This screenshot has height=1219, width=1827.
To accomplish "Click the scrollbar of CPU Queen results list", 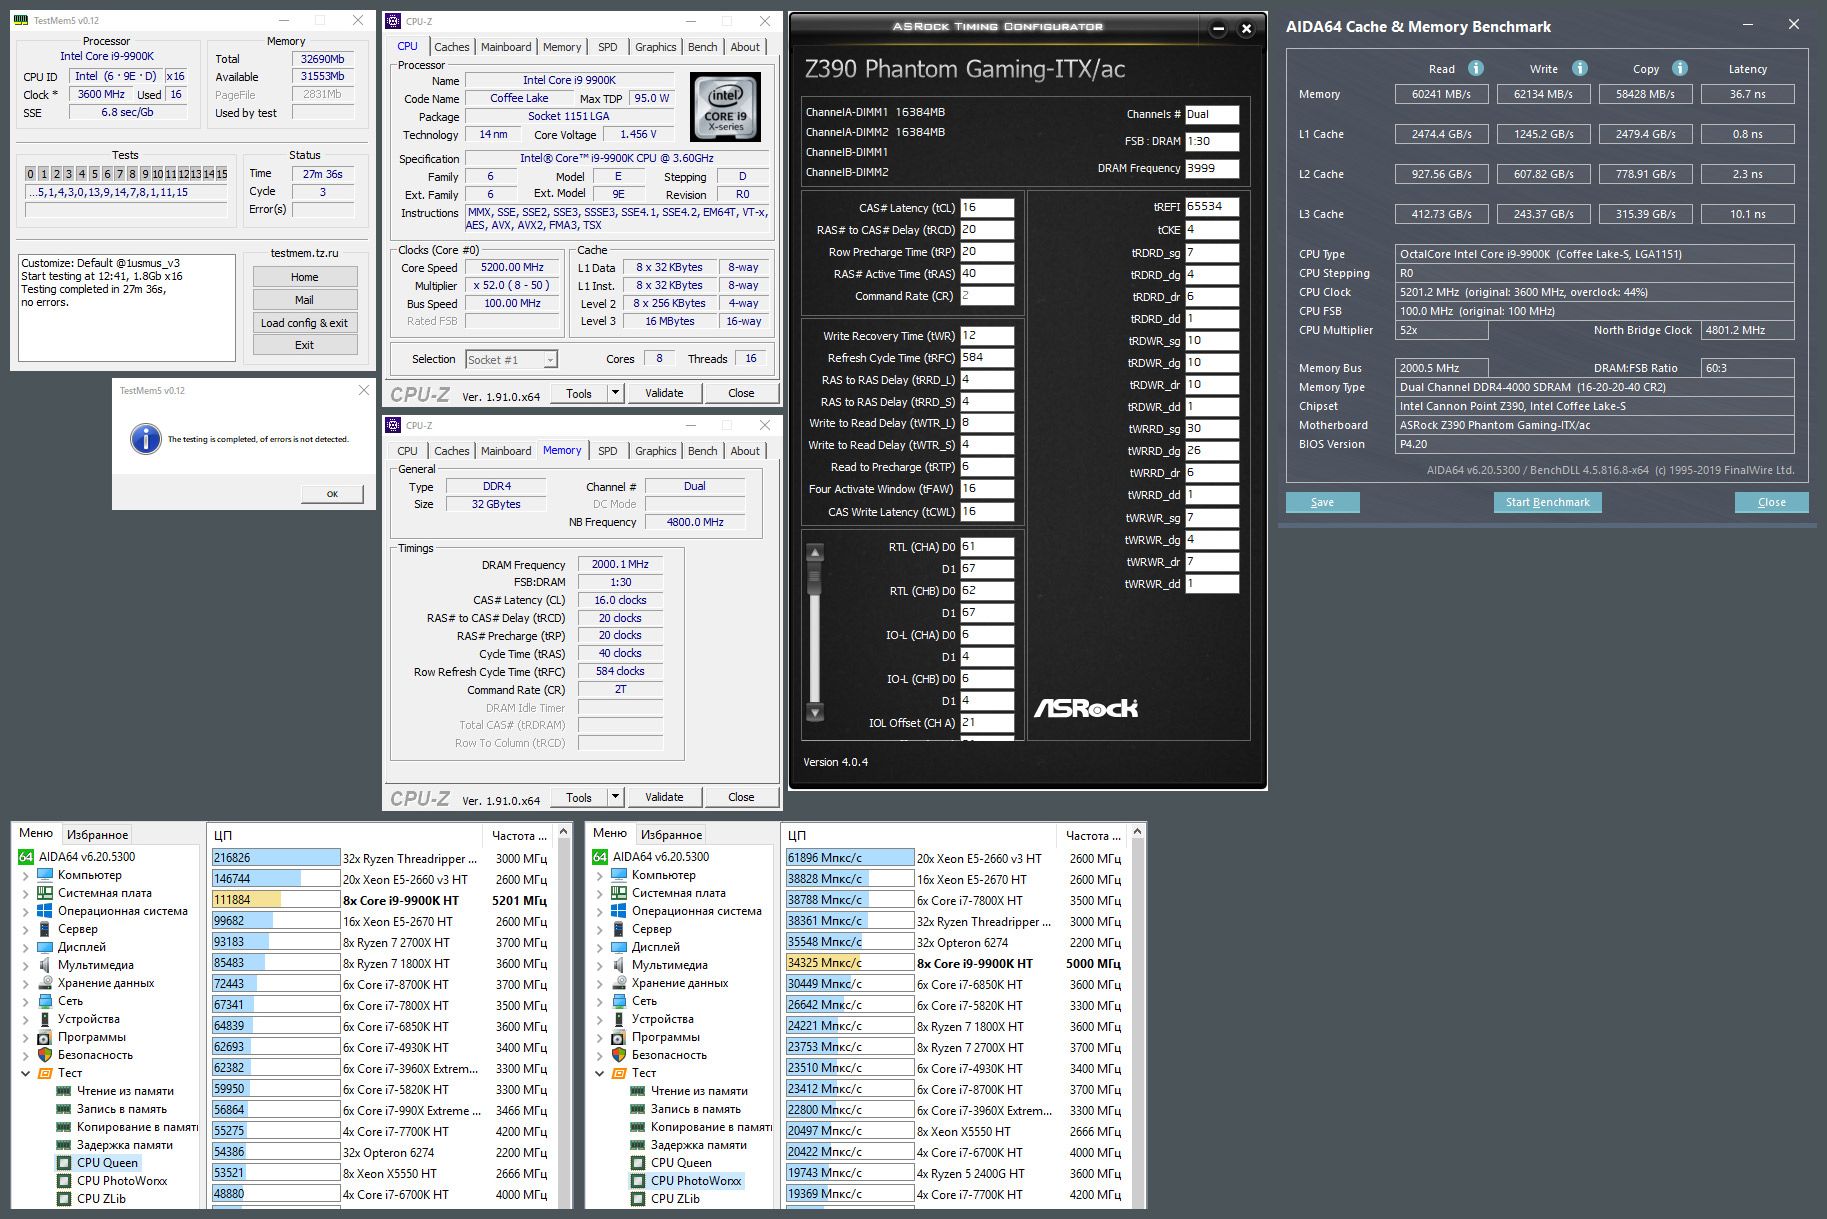I will click(x=564, y=1015).
